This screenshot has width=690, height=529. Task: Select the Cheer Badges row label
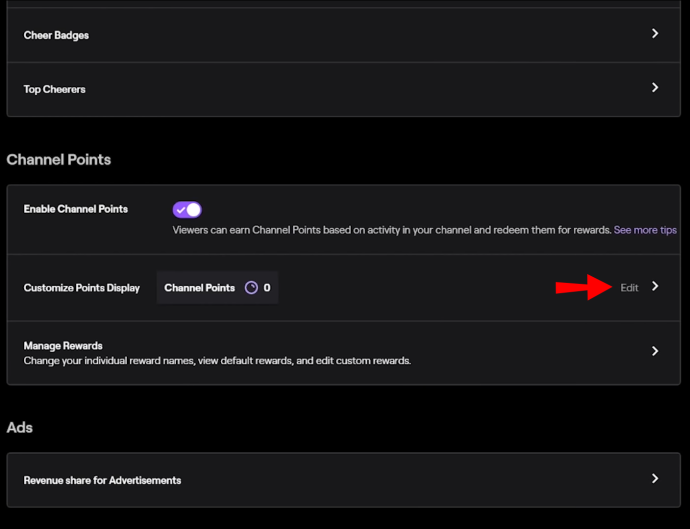click(56, 35)
